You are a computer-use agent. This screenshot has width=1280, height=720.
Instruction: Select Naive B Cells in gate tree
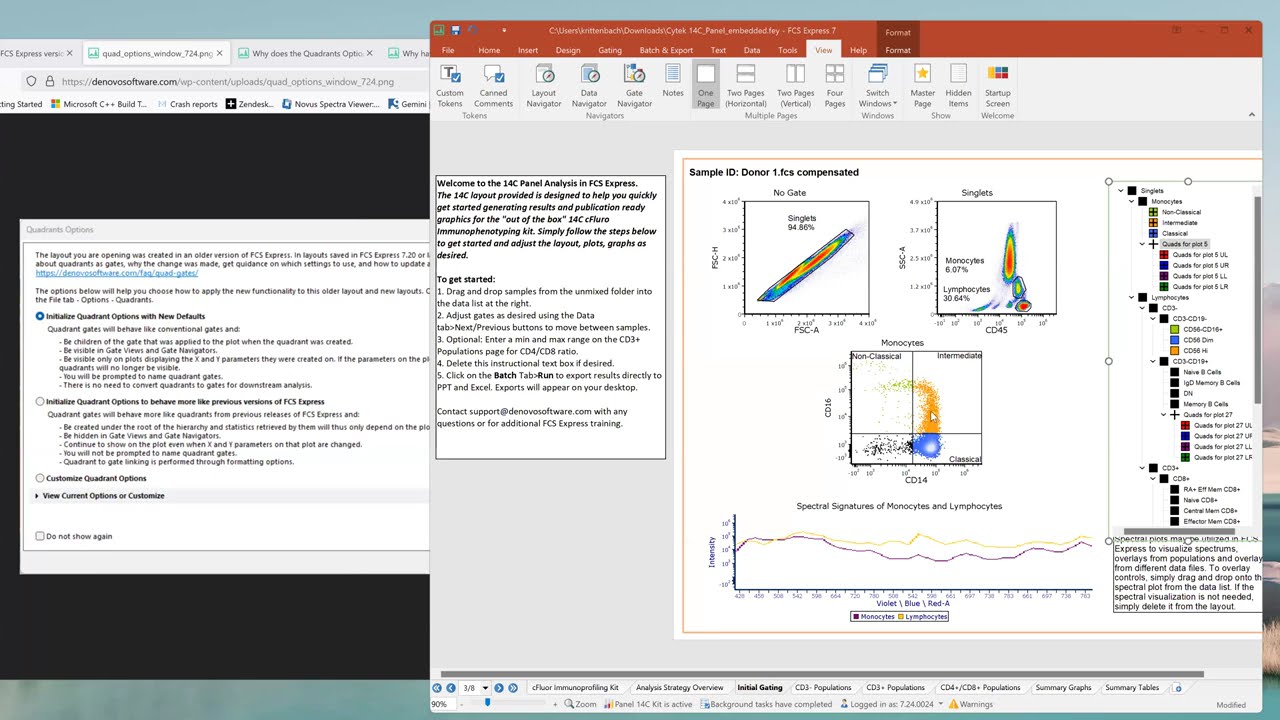[x=1201, y=372]
